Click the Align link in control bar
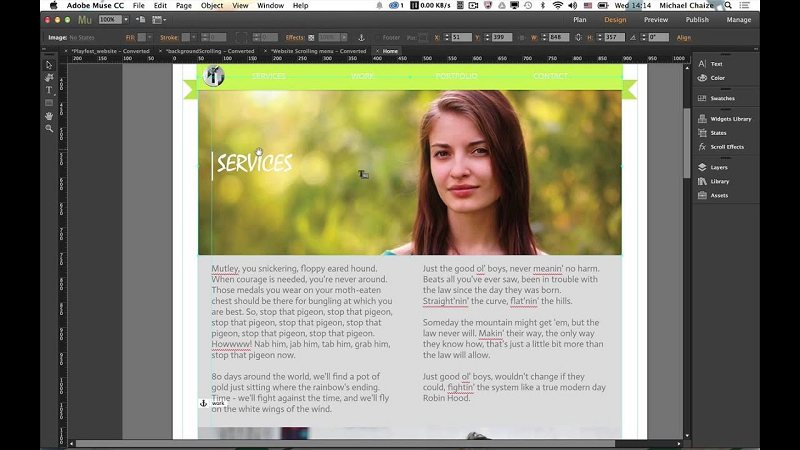The height and width of the screenshot is (450, 800). [684, 37]
